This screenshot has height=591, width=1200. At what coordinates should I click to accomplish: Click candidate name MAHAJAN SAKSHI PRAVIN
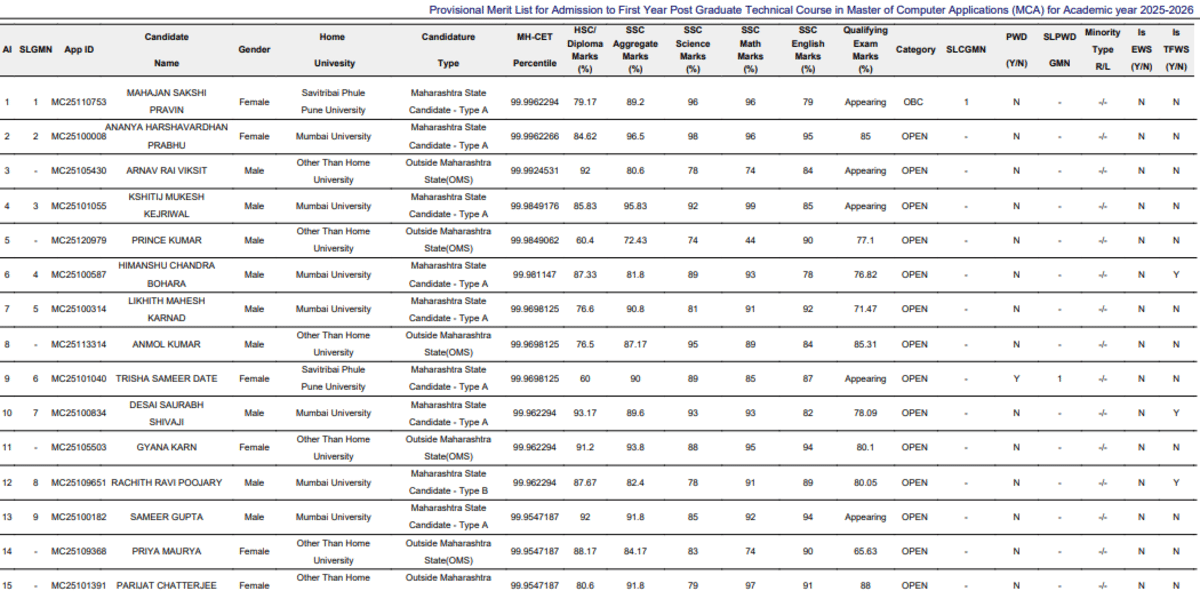pyautogui.click(x=167, y=101)
